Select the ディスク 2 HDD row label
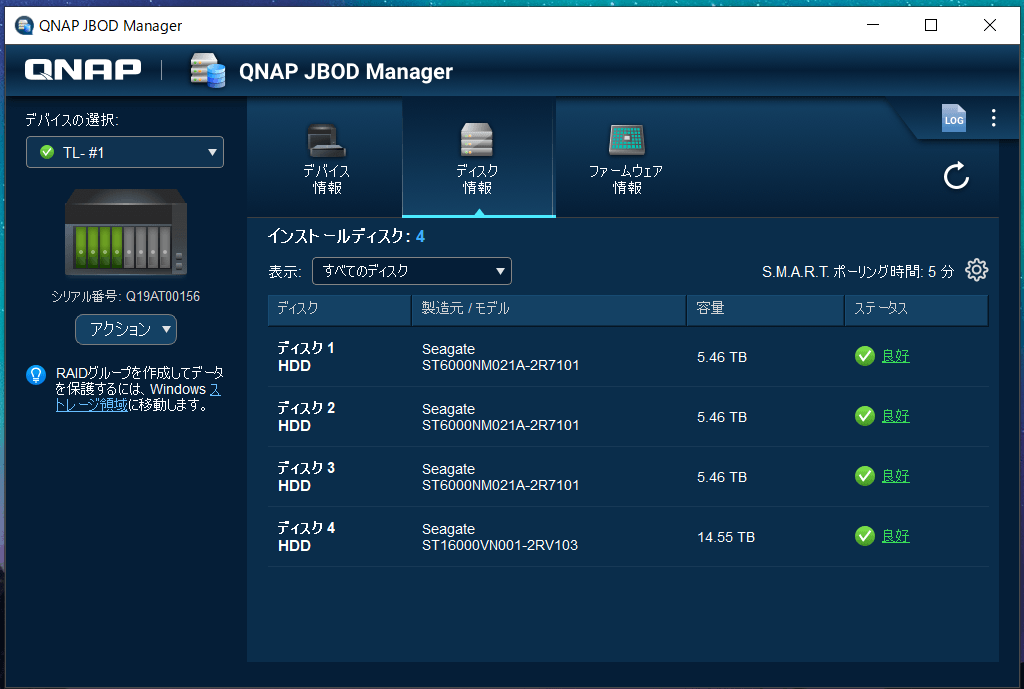The image size is (1024, 689). tap(306, 417)
